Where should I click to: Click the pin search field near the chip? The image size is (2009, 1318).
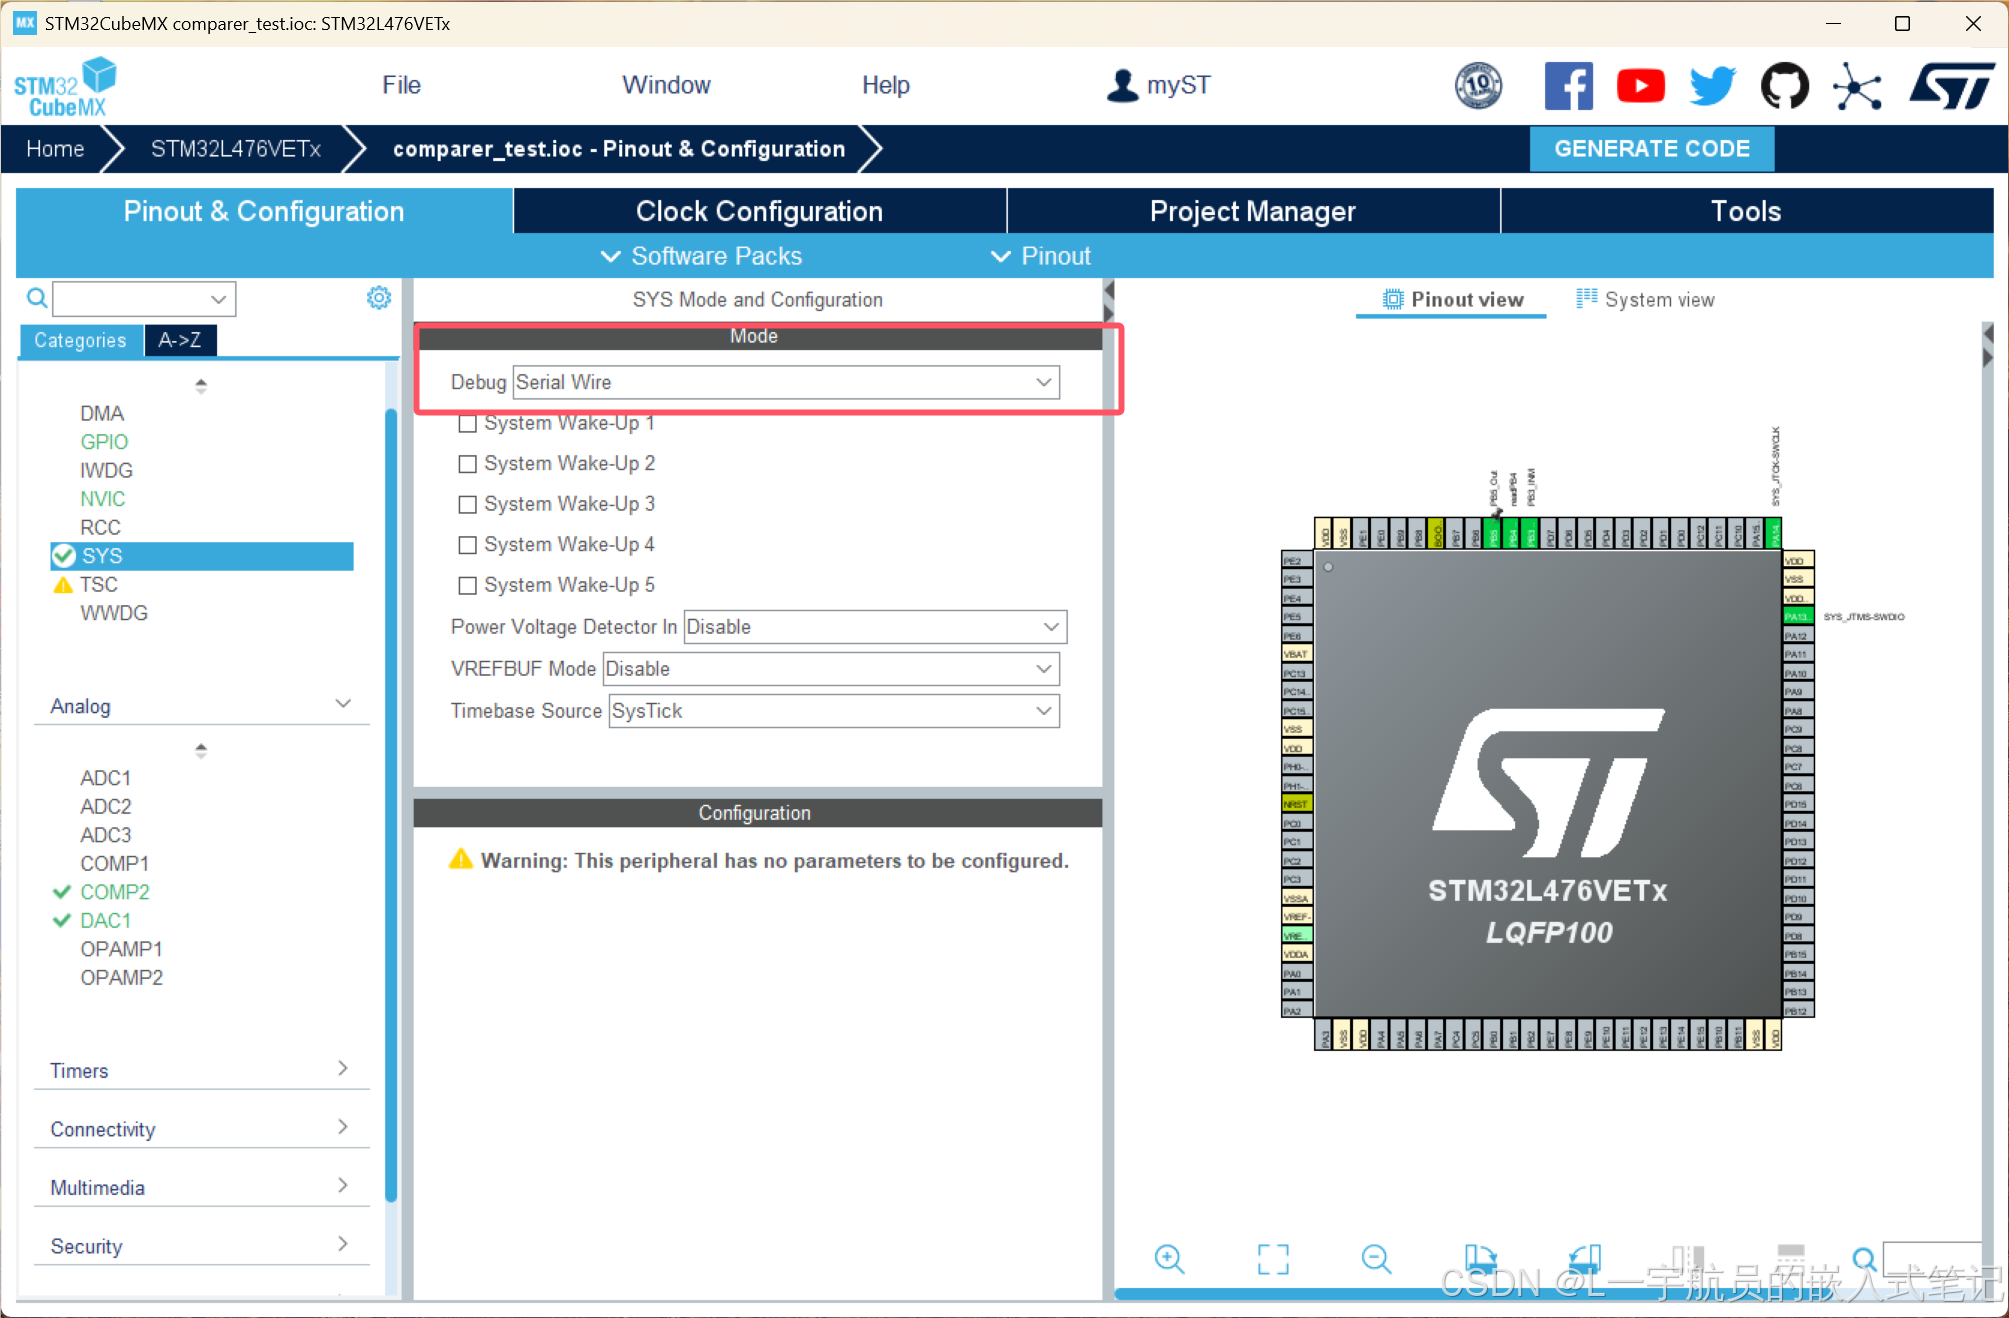1935,1259
